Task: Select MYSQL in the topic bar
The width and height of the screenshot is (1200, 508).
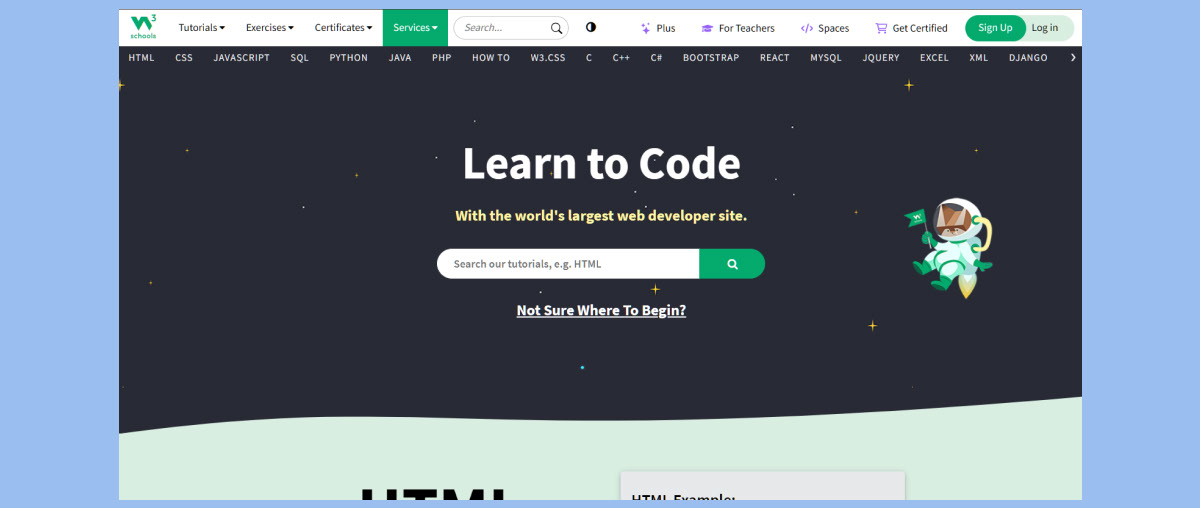Action: coord(826,58)
